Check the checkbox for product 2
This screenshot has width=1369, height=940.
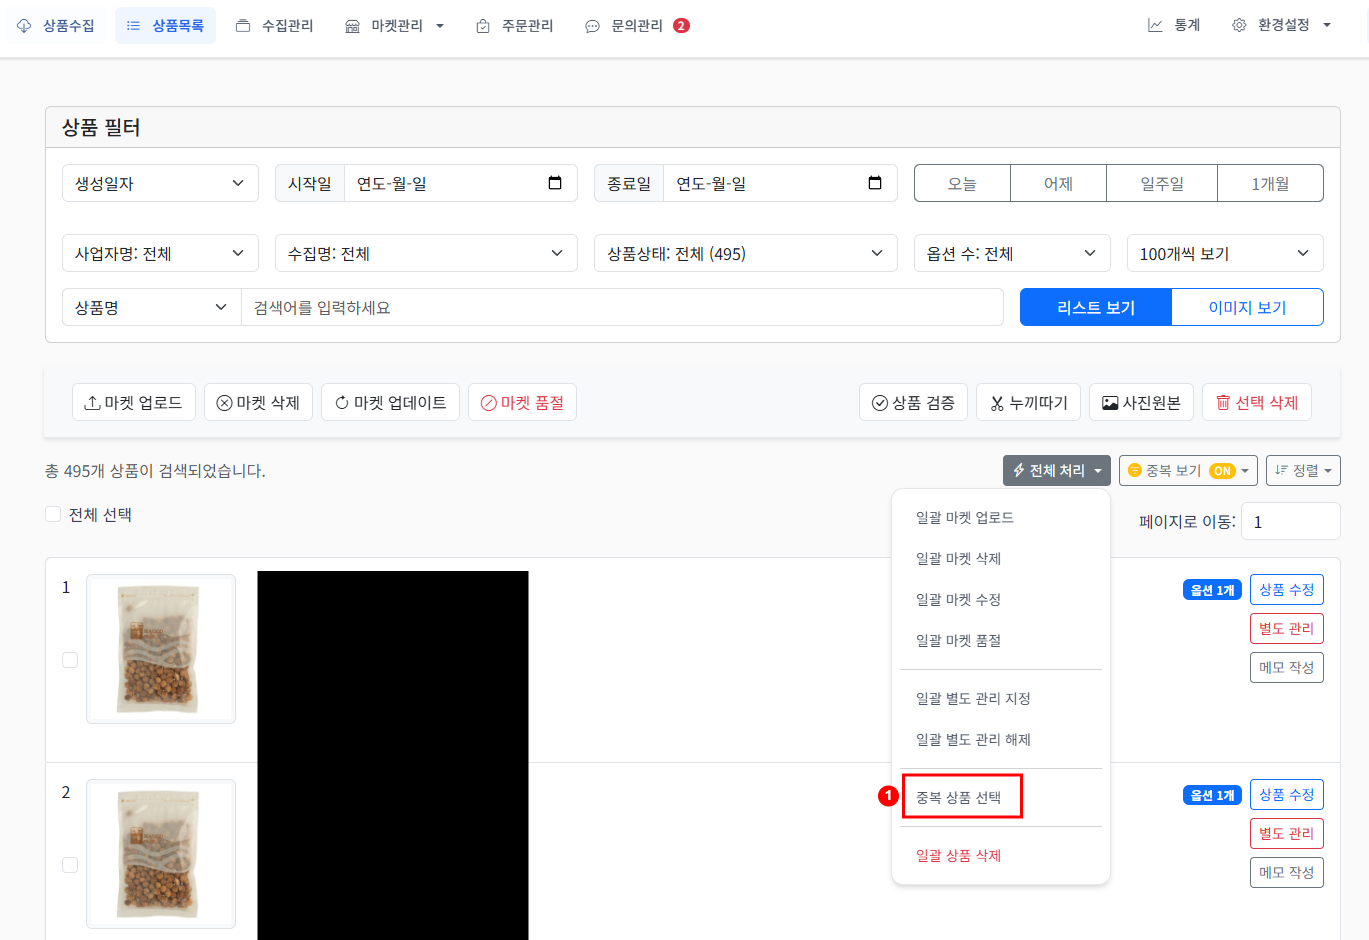coord(70,865)
